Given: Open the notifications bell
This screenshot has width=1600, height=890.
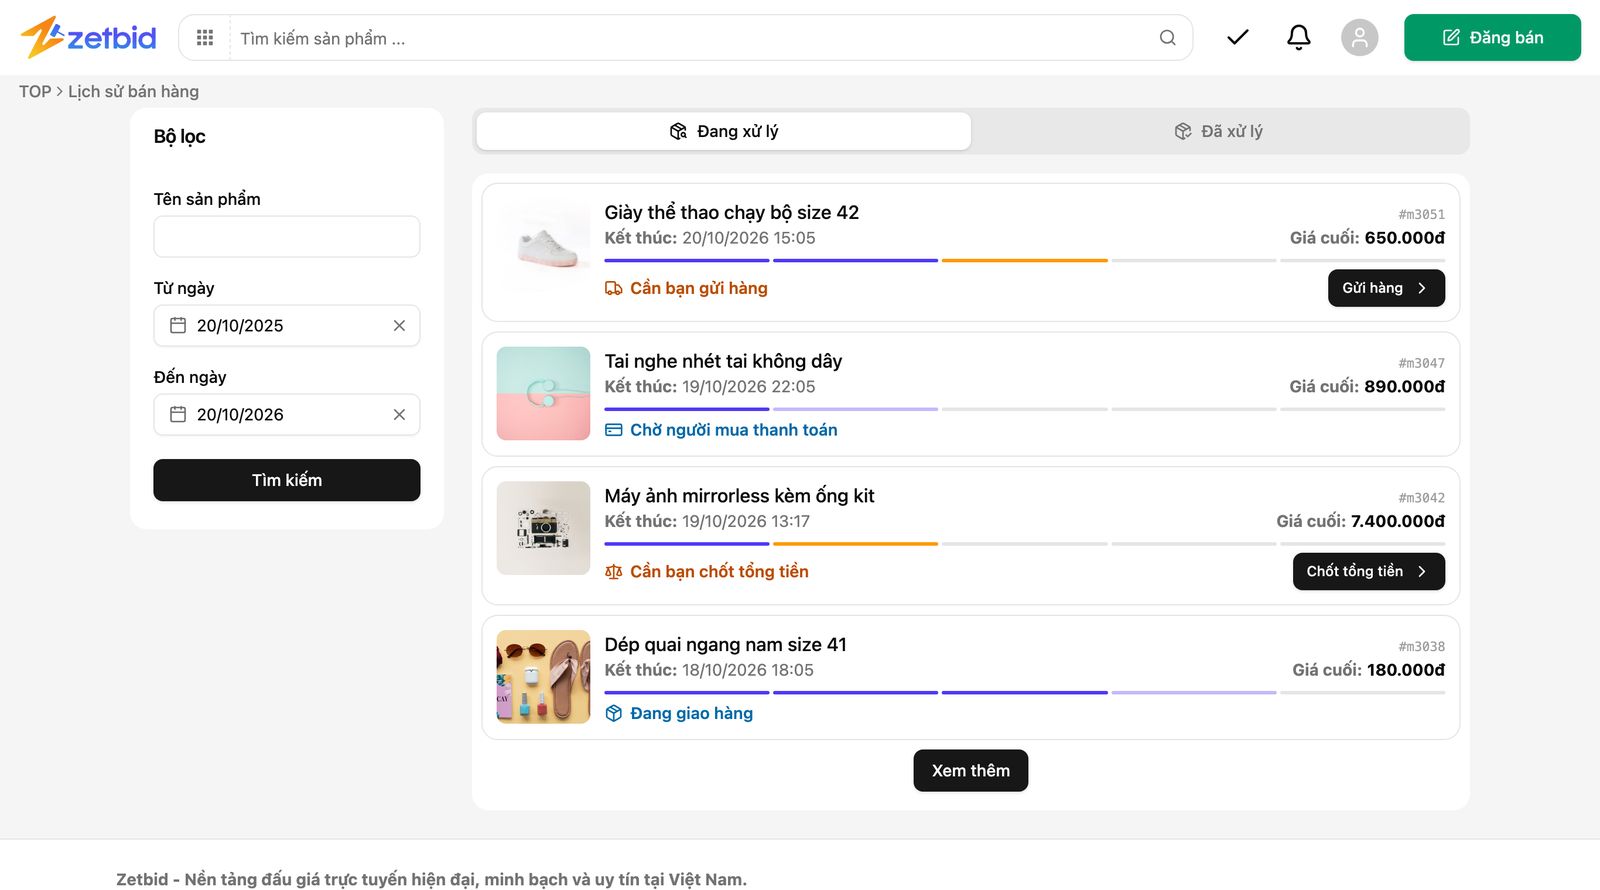Looking at the screenshot, I should pos(1298,38).
